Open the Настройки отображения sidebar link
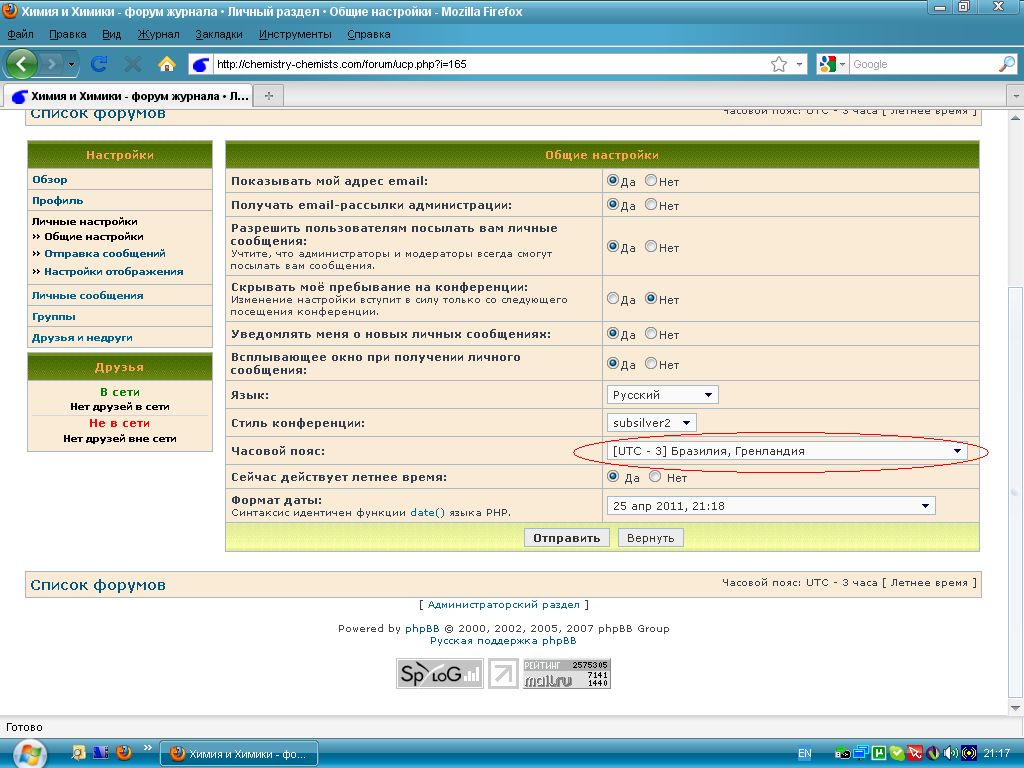Image resolution: width=1024 pixels, height=768 pixels. click(x=113, y=271)
